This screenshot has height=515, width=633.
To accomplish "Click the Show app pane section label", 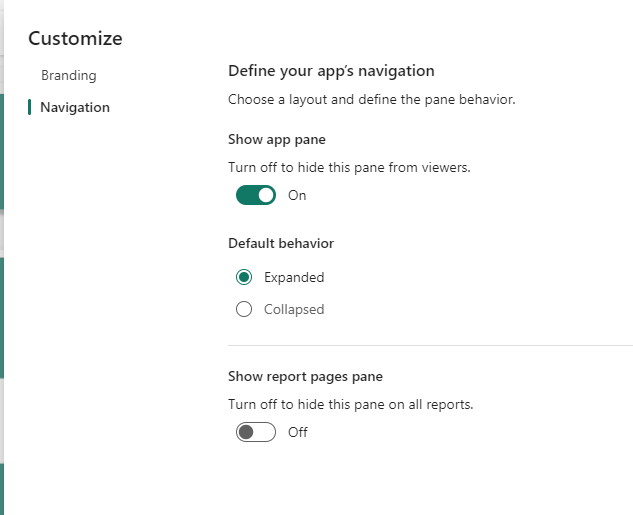I will [x=277, y=139].
